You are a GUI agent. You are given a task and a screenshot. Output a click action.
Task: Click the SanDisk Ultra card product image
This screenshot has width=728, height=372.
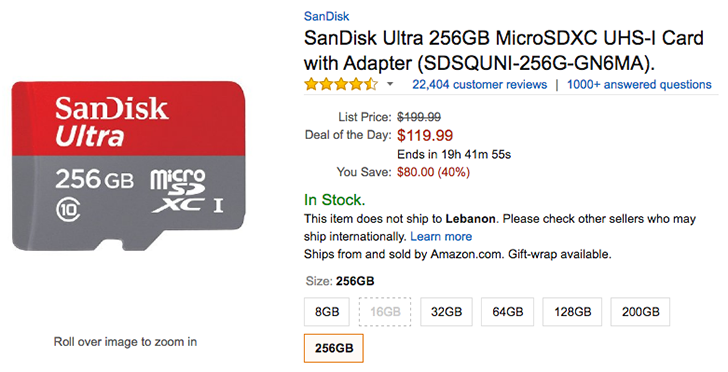coord(129,166)
